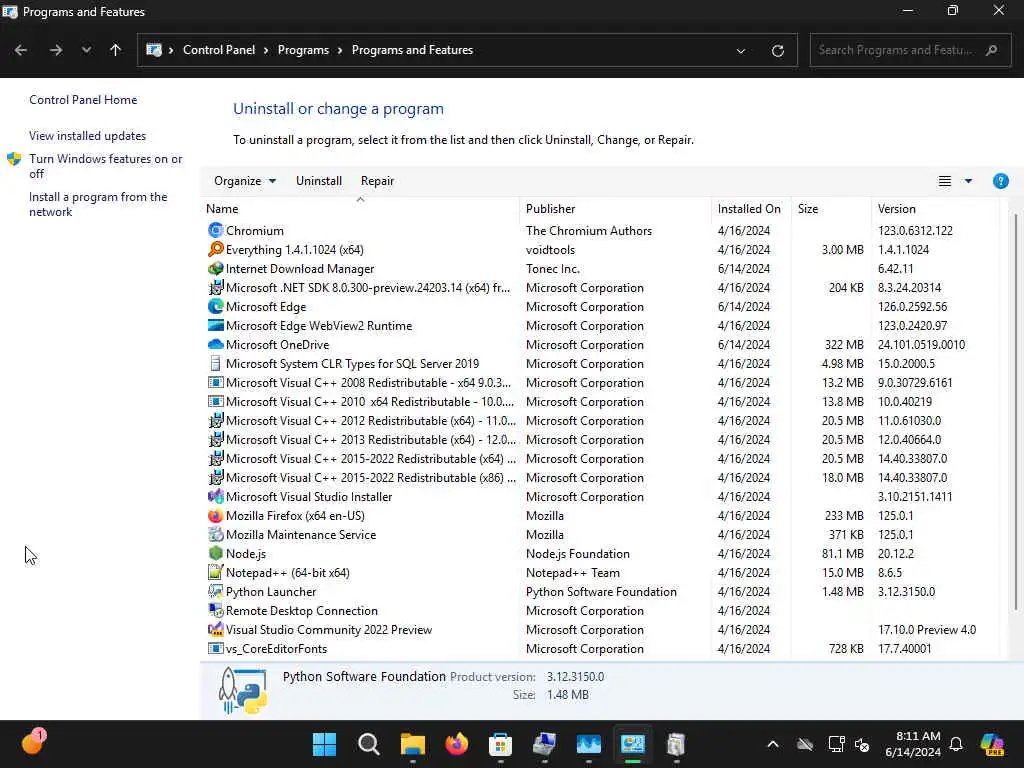Viewport: 1024px width, 768px height.
Task: Open the help question mark button
Action: 1000,181
